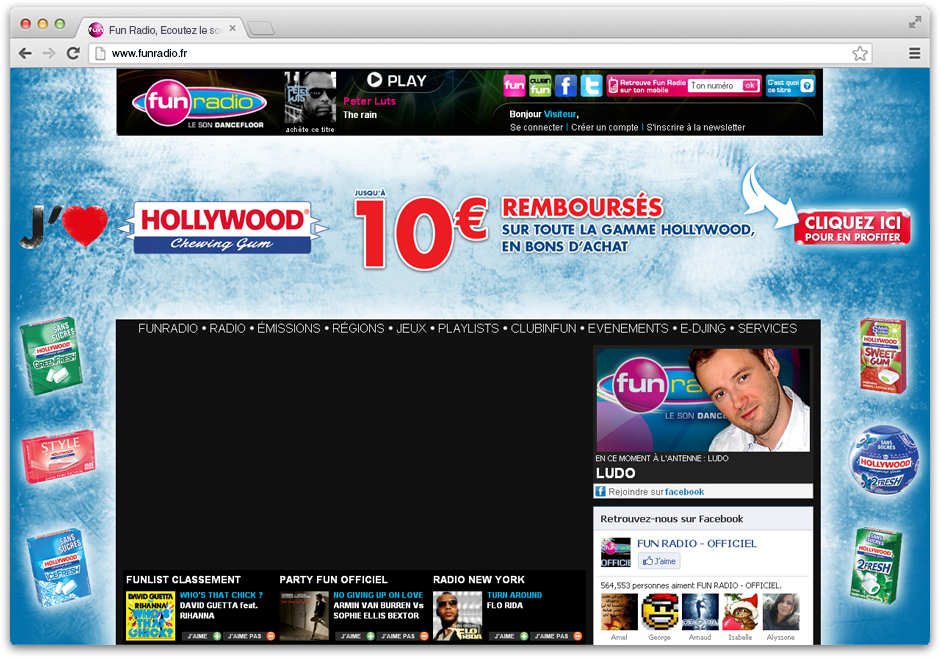
Task: Click the Facebook J'aime button for Fun Radio
Action: 659,561
